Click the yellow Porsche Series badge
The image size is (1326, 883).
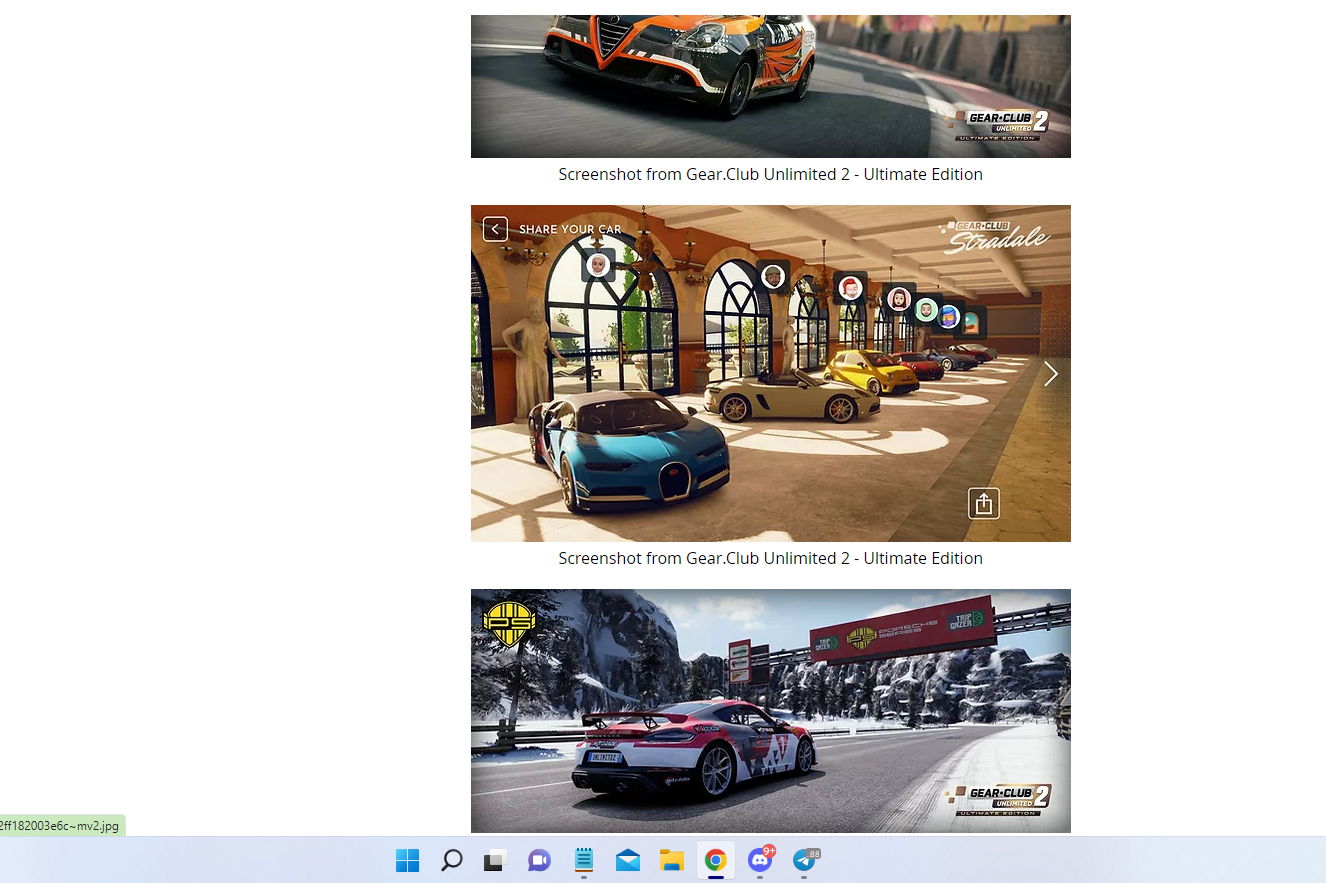tap(509, 622)
